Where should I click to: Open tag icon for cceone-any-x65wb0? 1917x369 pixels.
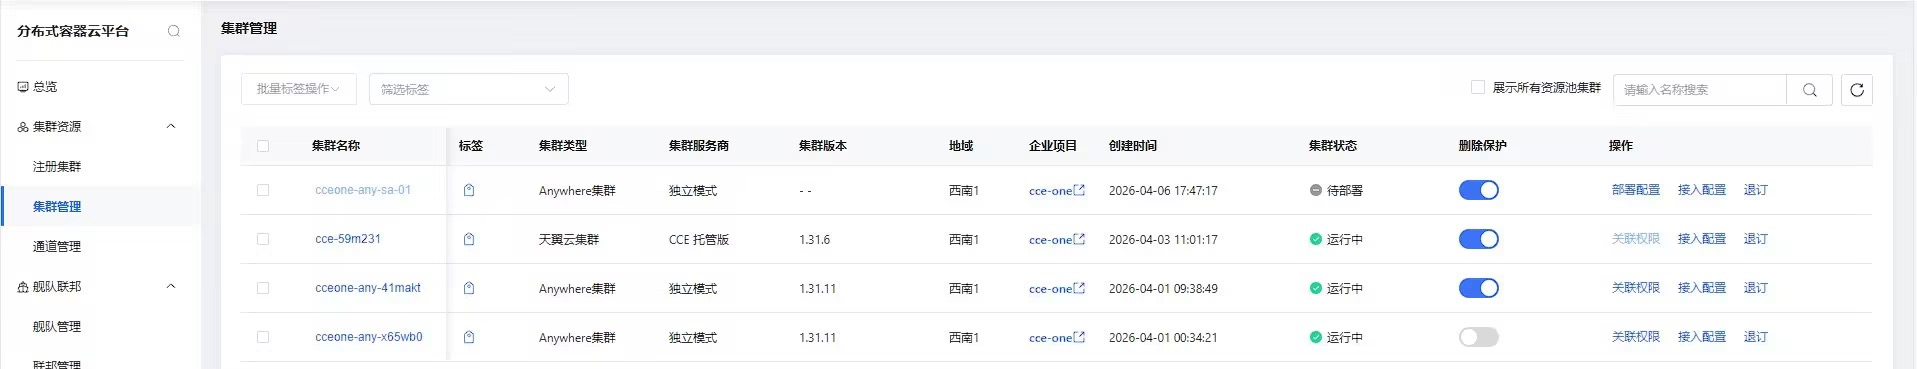tap(469, 337)
